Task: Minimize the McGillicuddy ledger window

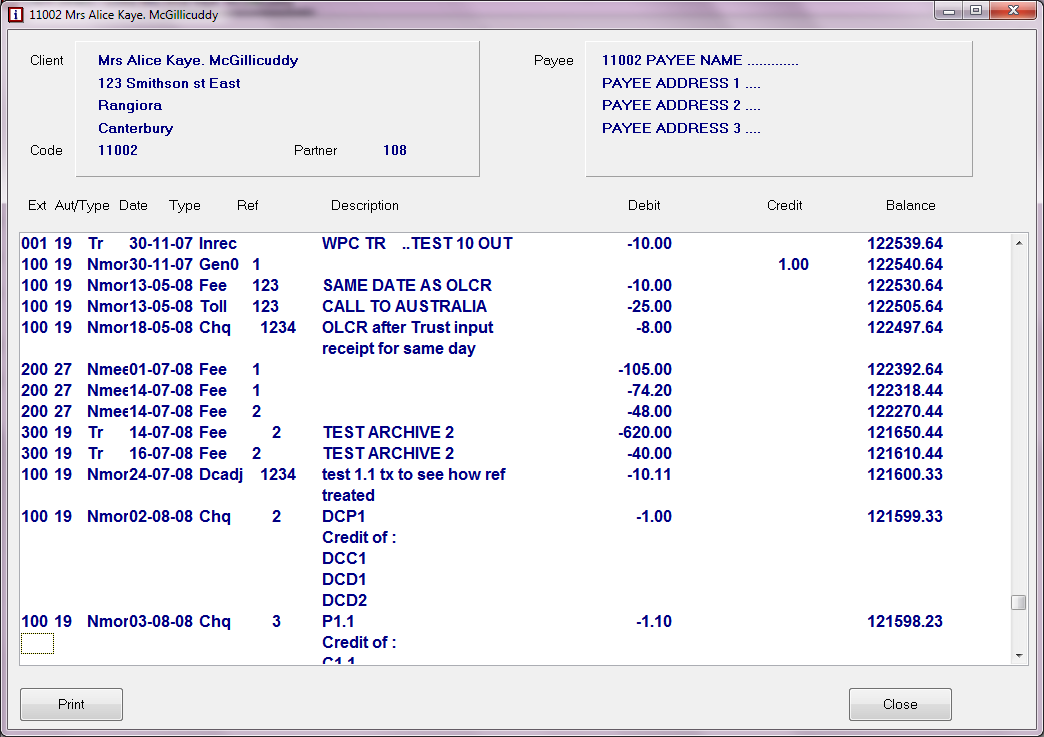Action: (949, 11)
